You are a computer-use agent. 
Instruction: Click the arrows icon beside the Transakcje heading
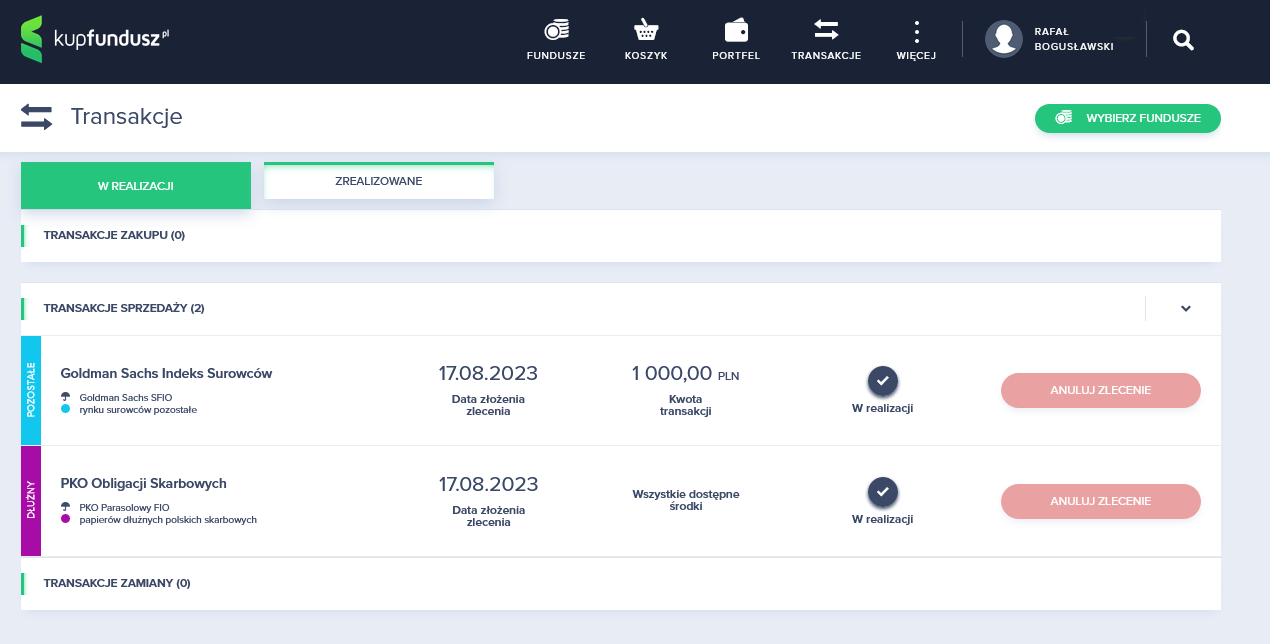pyautogui.click(x=37, y=117)
